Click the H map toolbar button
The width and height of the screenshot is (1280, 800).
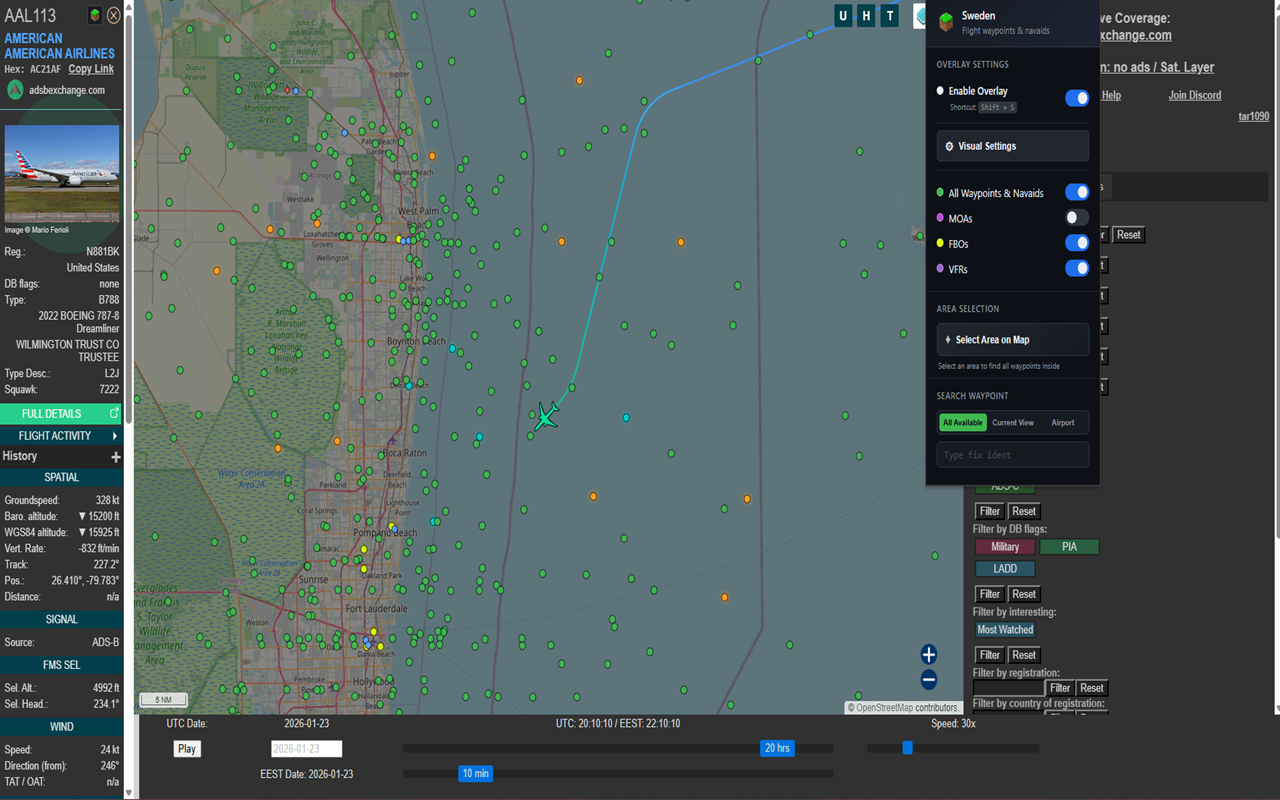coord(866,15)
